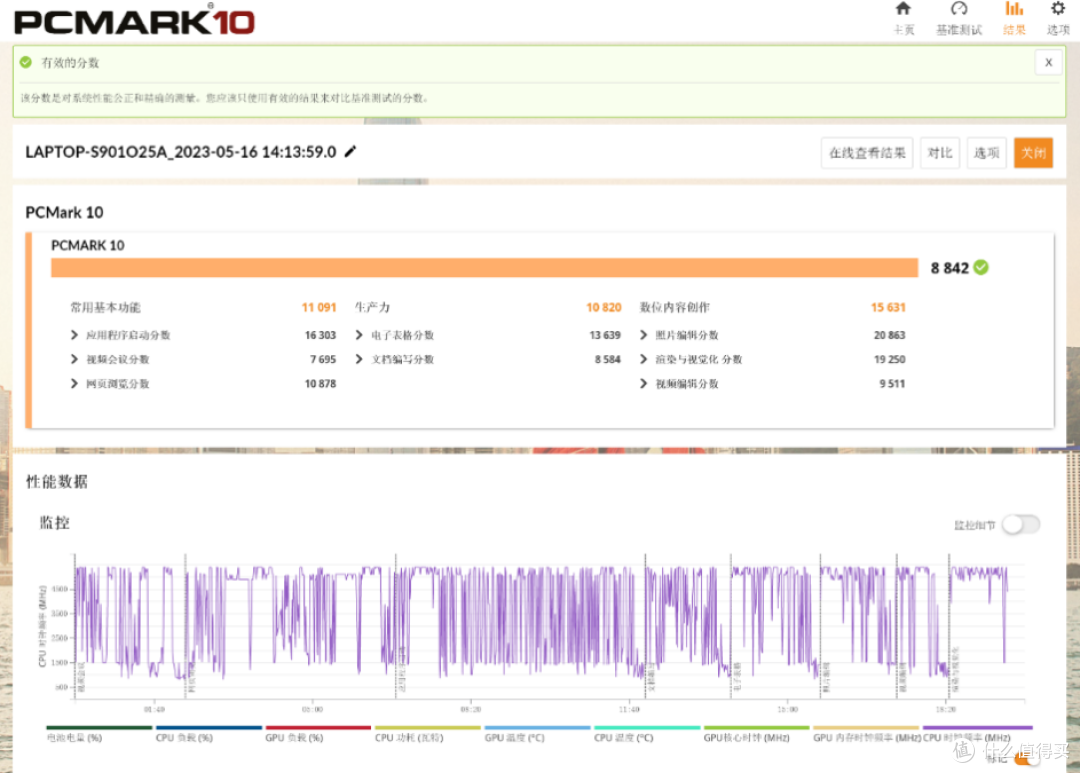Click the result name LAPTOP-S901O25A_2023-05-16 14:13:59.0
Image resolution: width=1080 pixels, height=773 pixels.
point(180,152)
